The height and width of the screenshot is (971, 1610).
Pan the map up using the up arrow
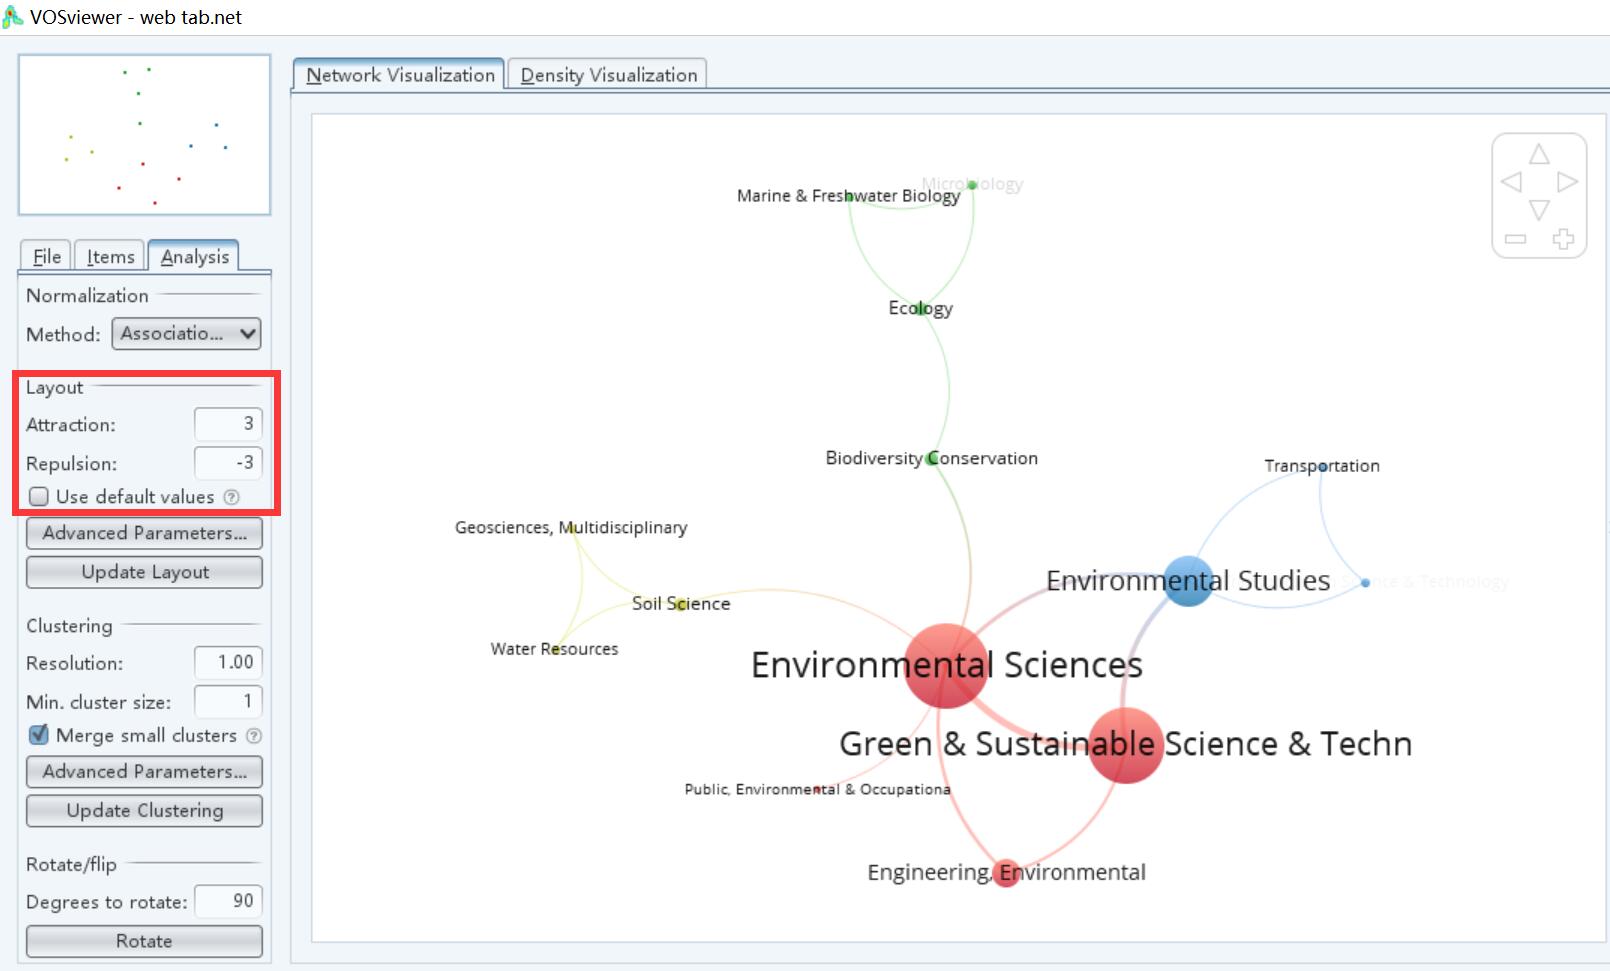(1538, 155)
